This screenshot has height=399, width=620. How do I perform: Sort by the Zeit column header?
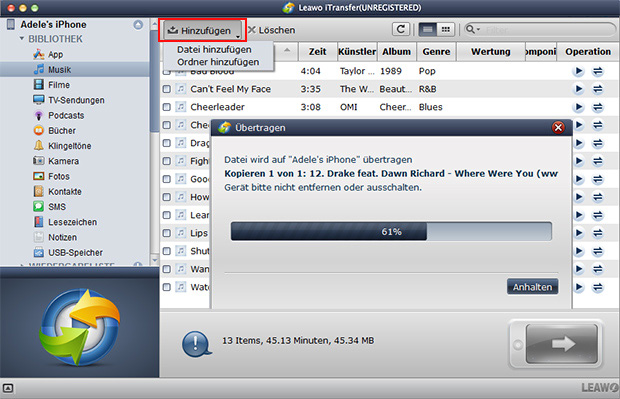tap(318, 51)
